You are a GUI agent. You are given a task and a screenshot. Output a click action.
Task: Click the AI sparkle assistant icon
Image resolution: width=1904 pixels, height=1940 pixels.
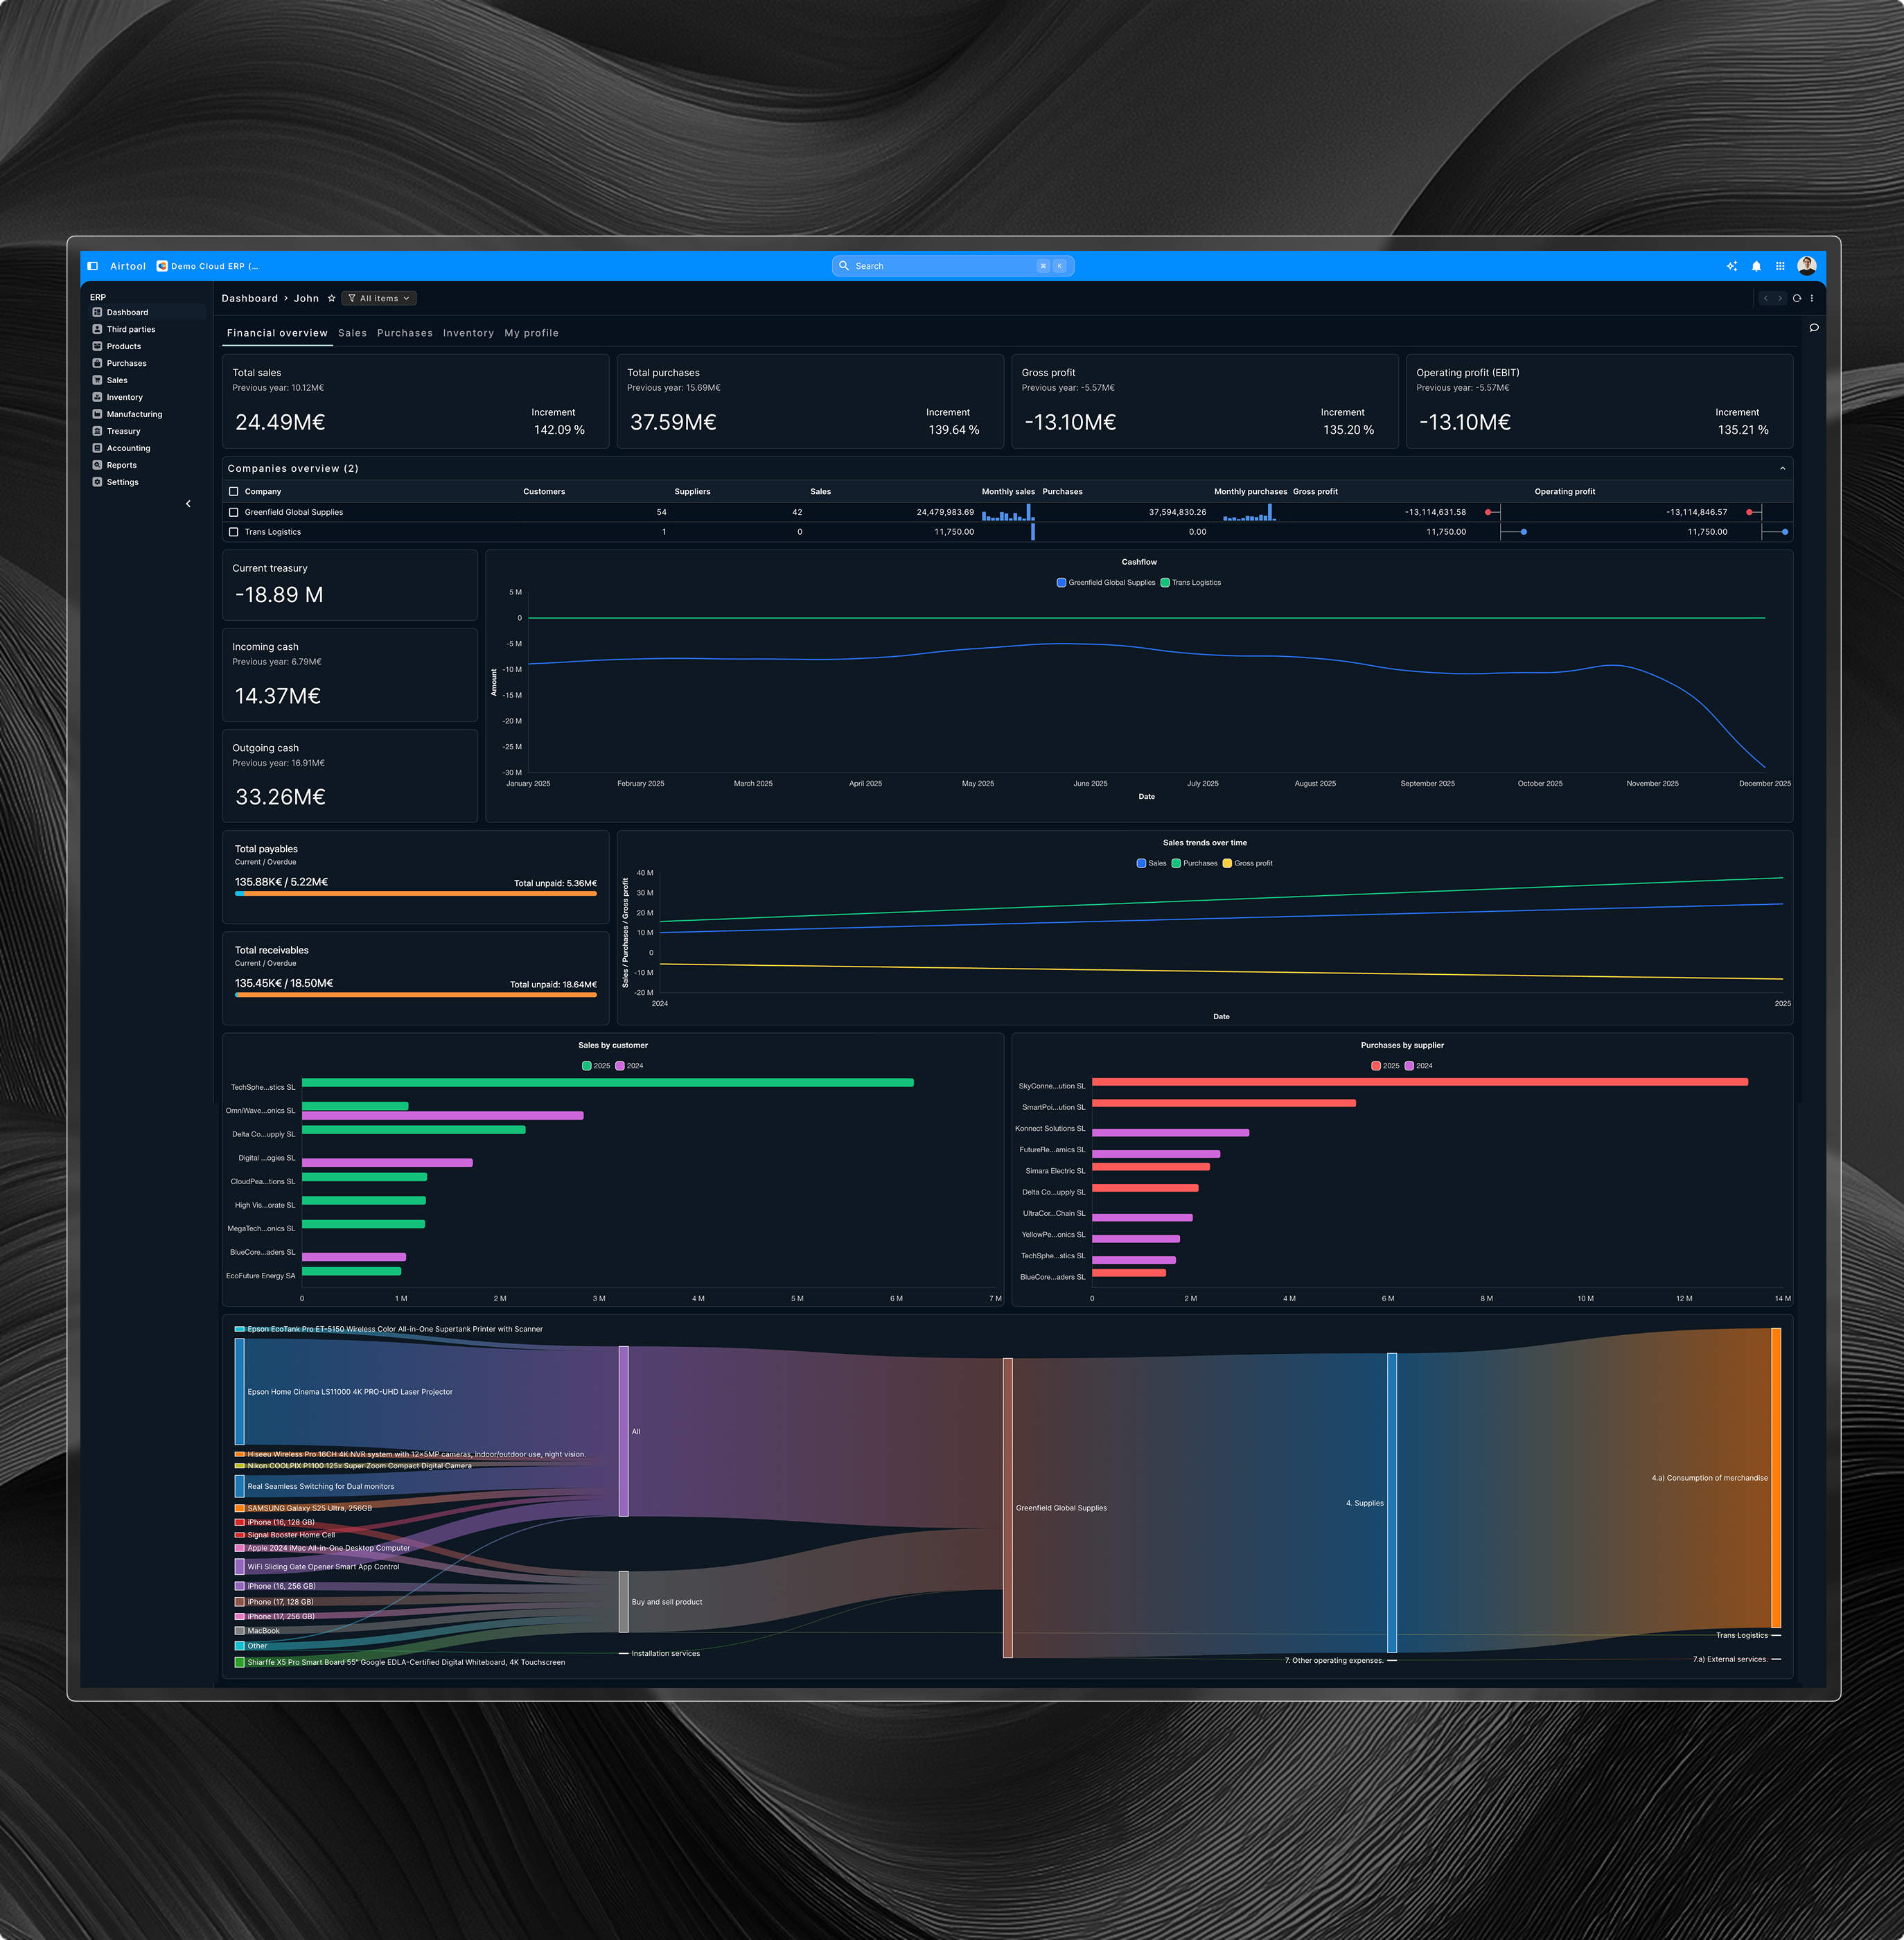click(1732, 266)
